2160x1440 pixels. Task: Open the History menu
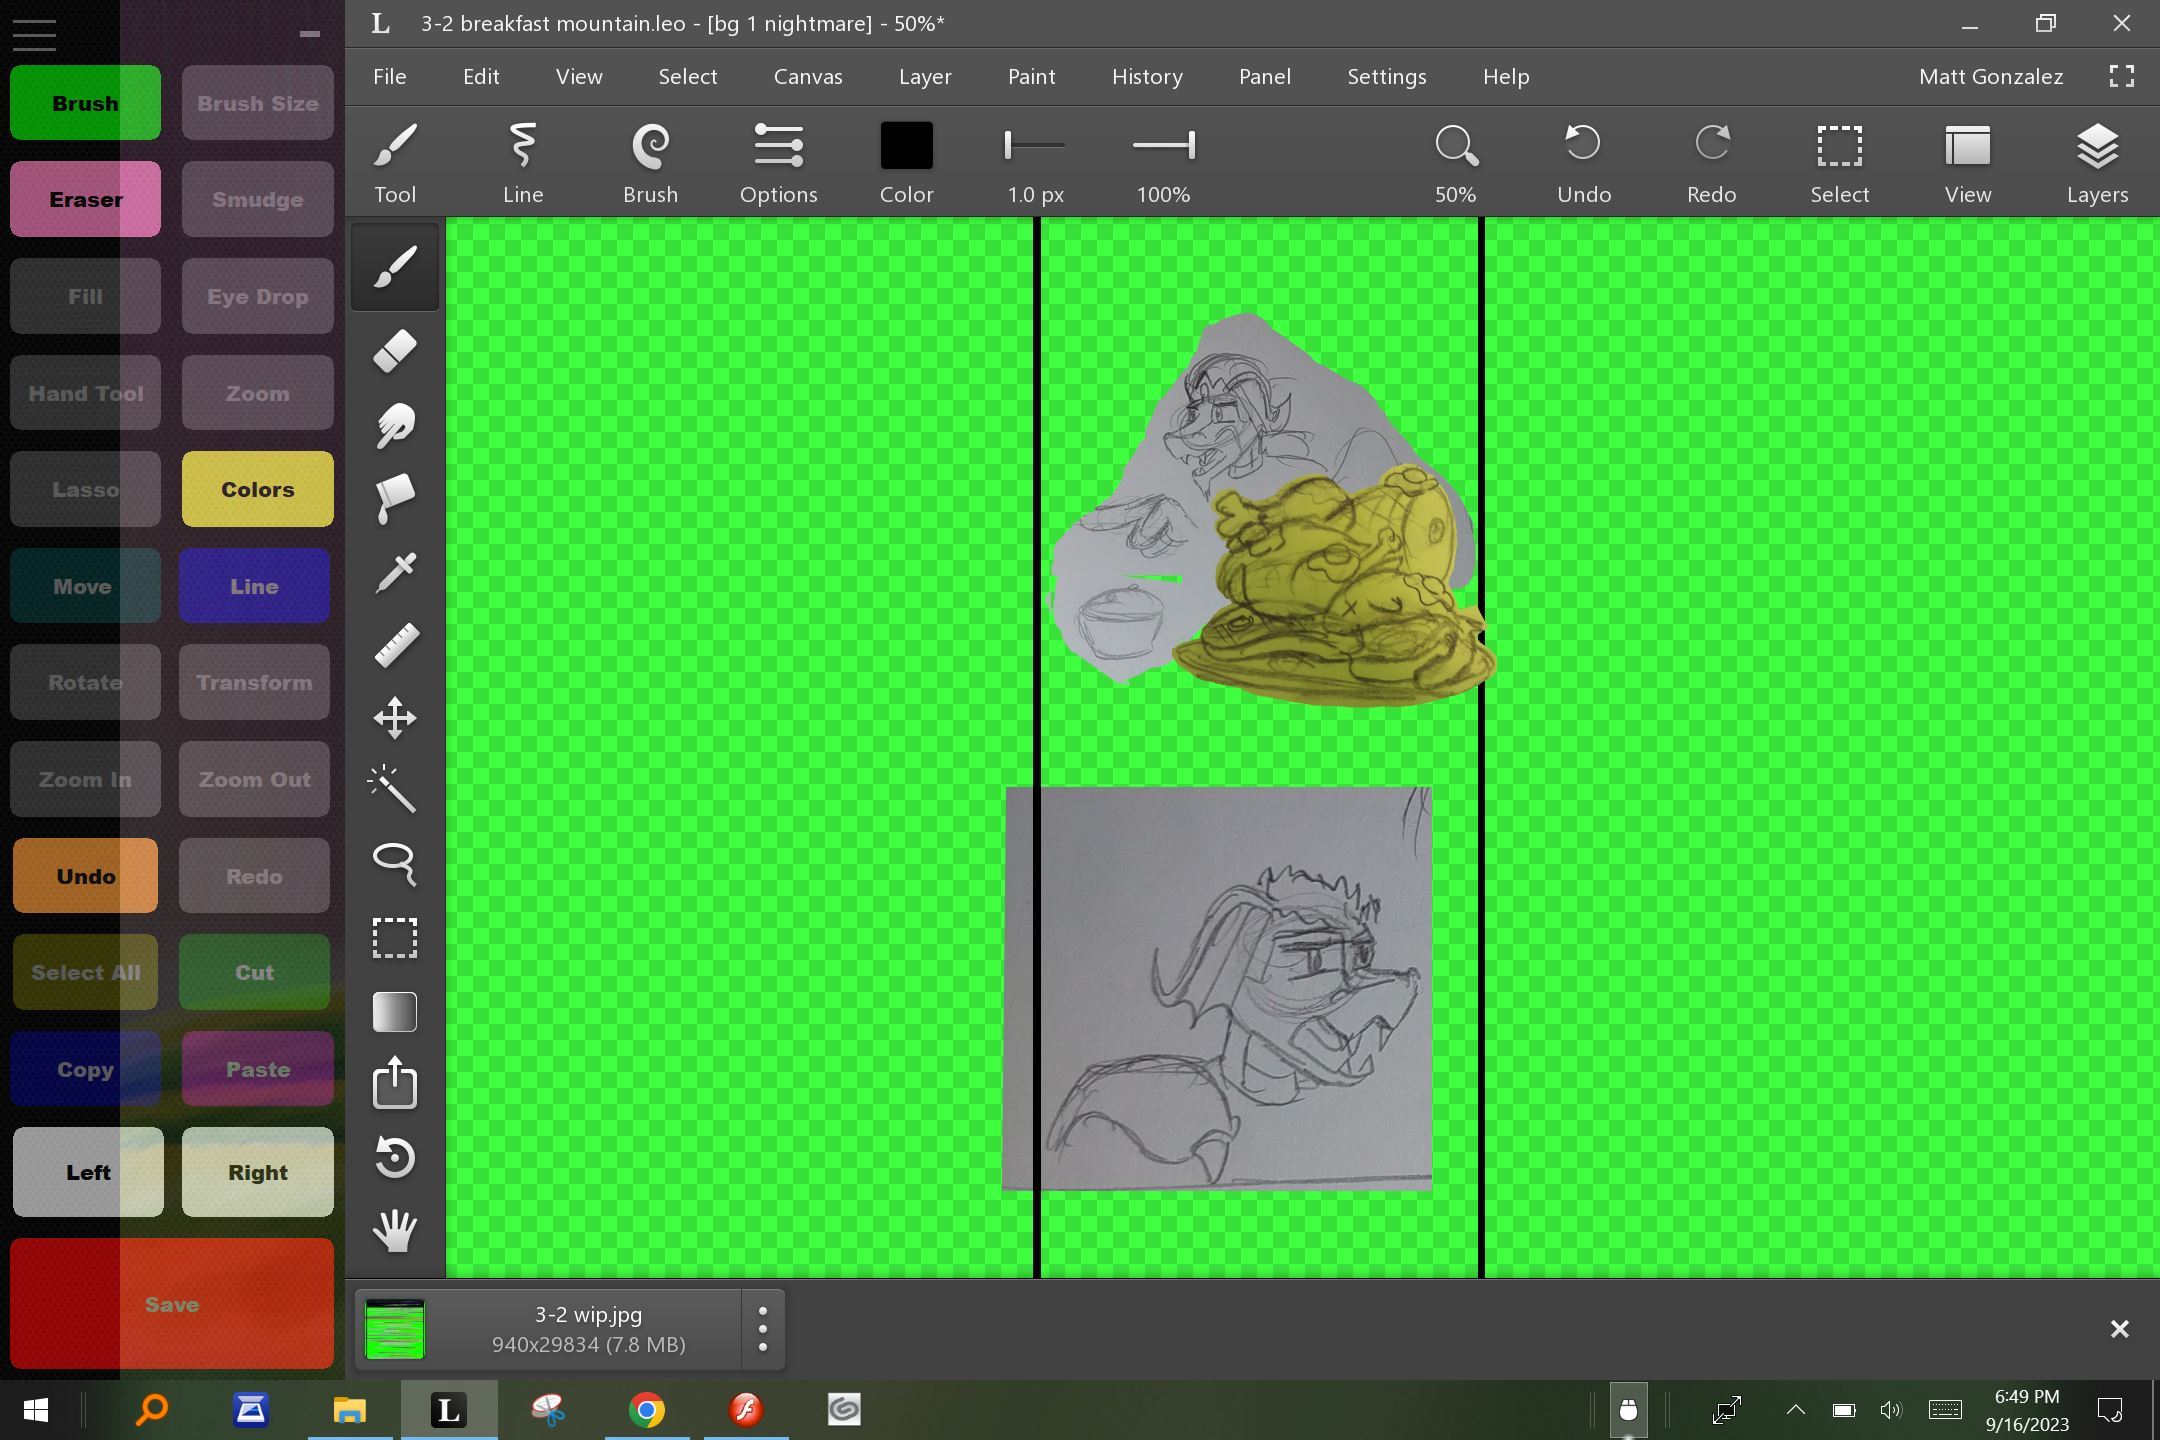[x=1146, y=77]
